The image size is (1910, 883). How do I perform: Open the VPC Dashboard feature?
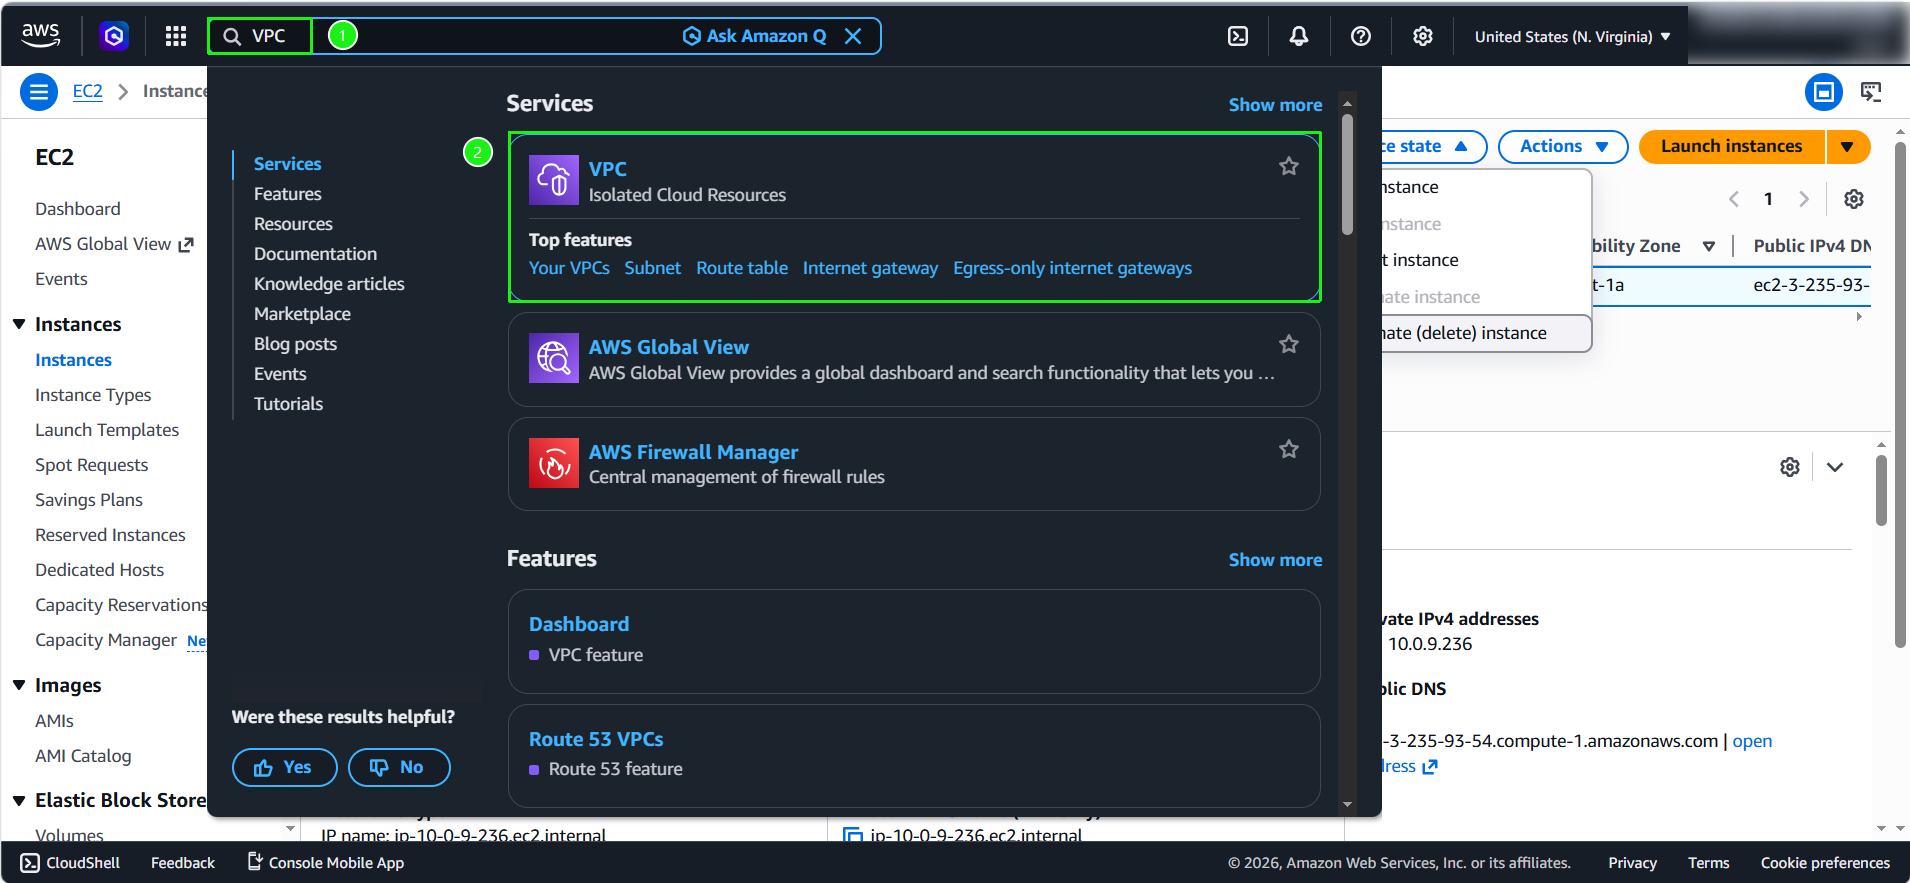click(579, 624)
